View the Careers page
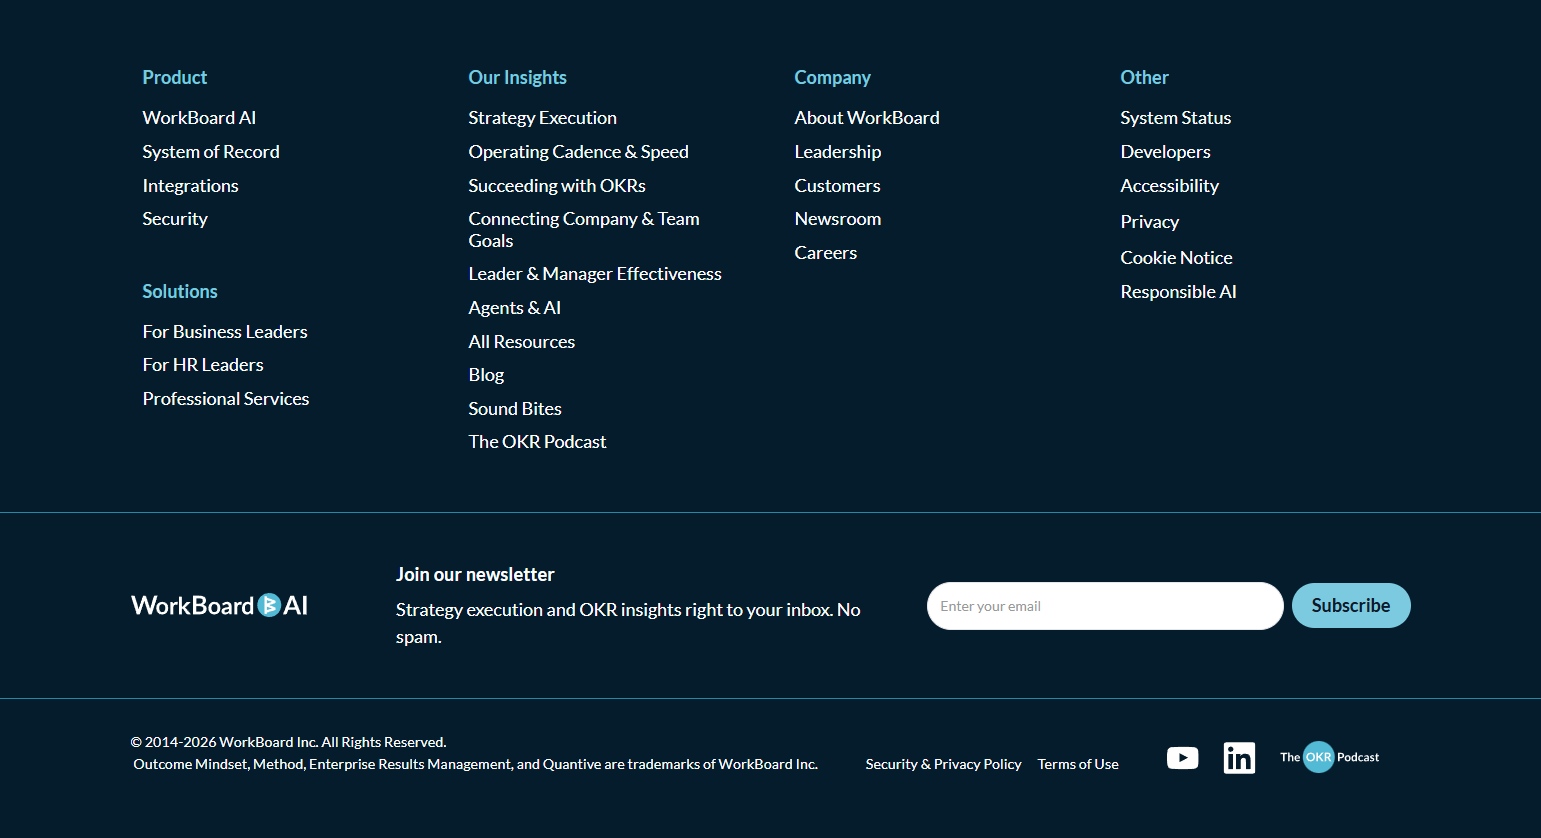 point(825,252)
